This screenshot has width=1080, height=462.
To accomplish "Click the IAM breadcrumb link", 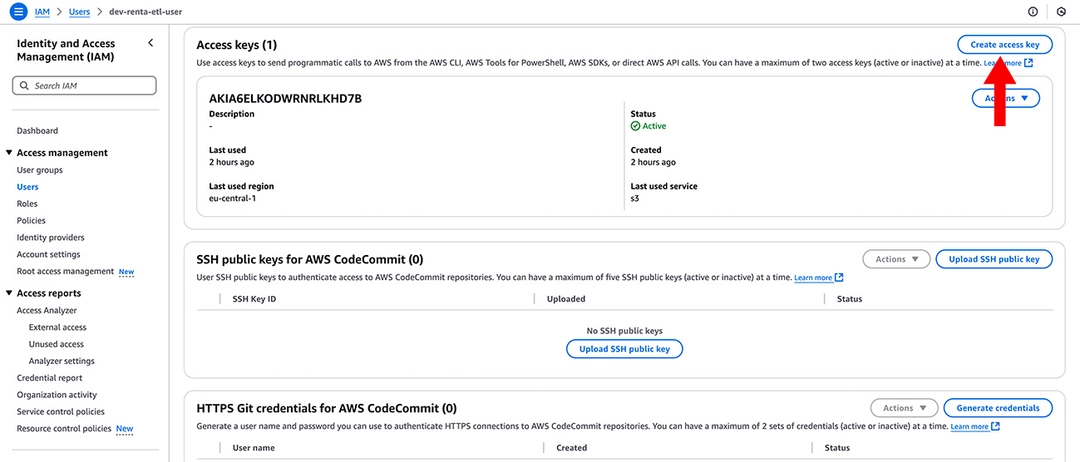I will click(x=42, y=12).
